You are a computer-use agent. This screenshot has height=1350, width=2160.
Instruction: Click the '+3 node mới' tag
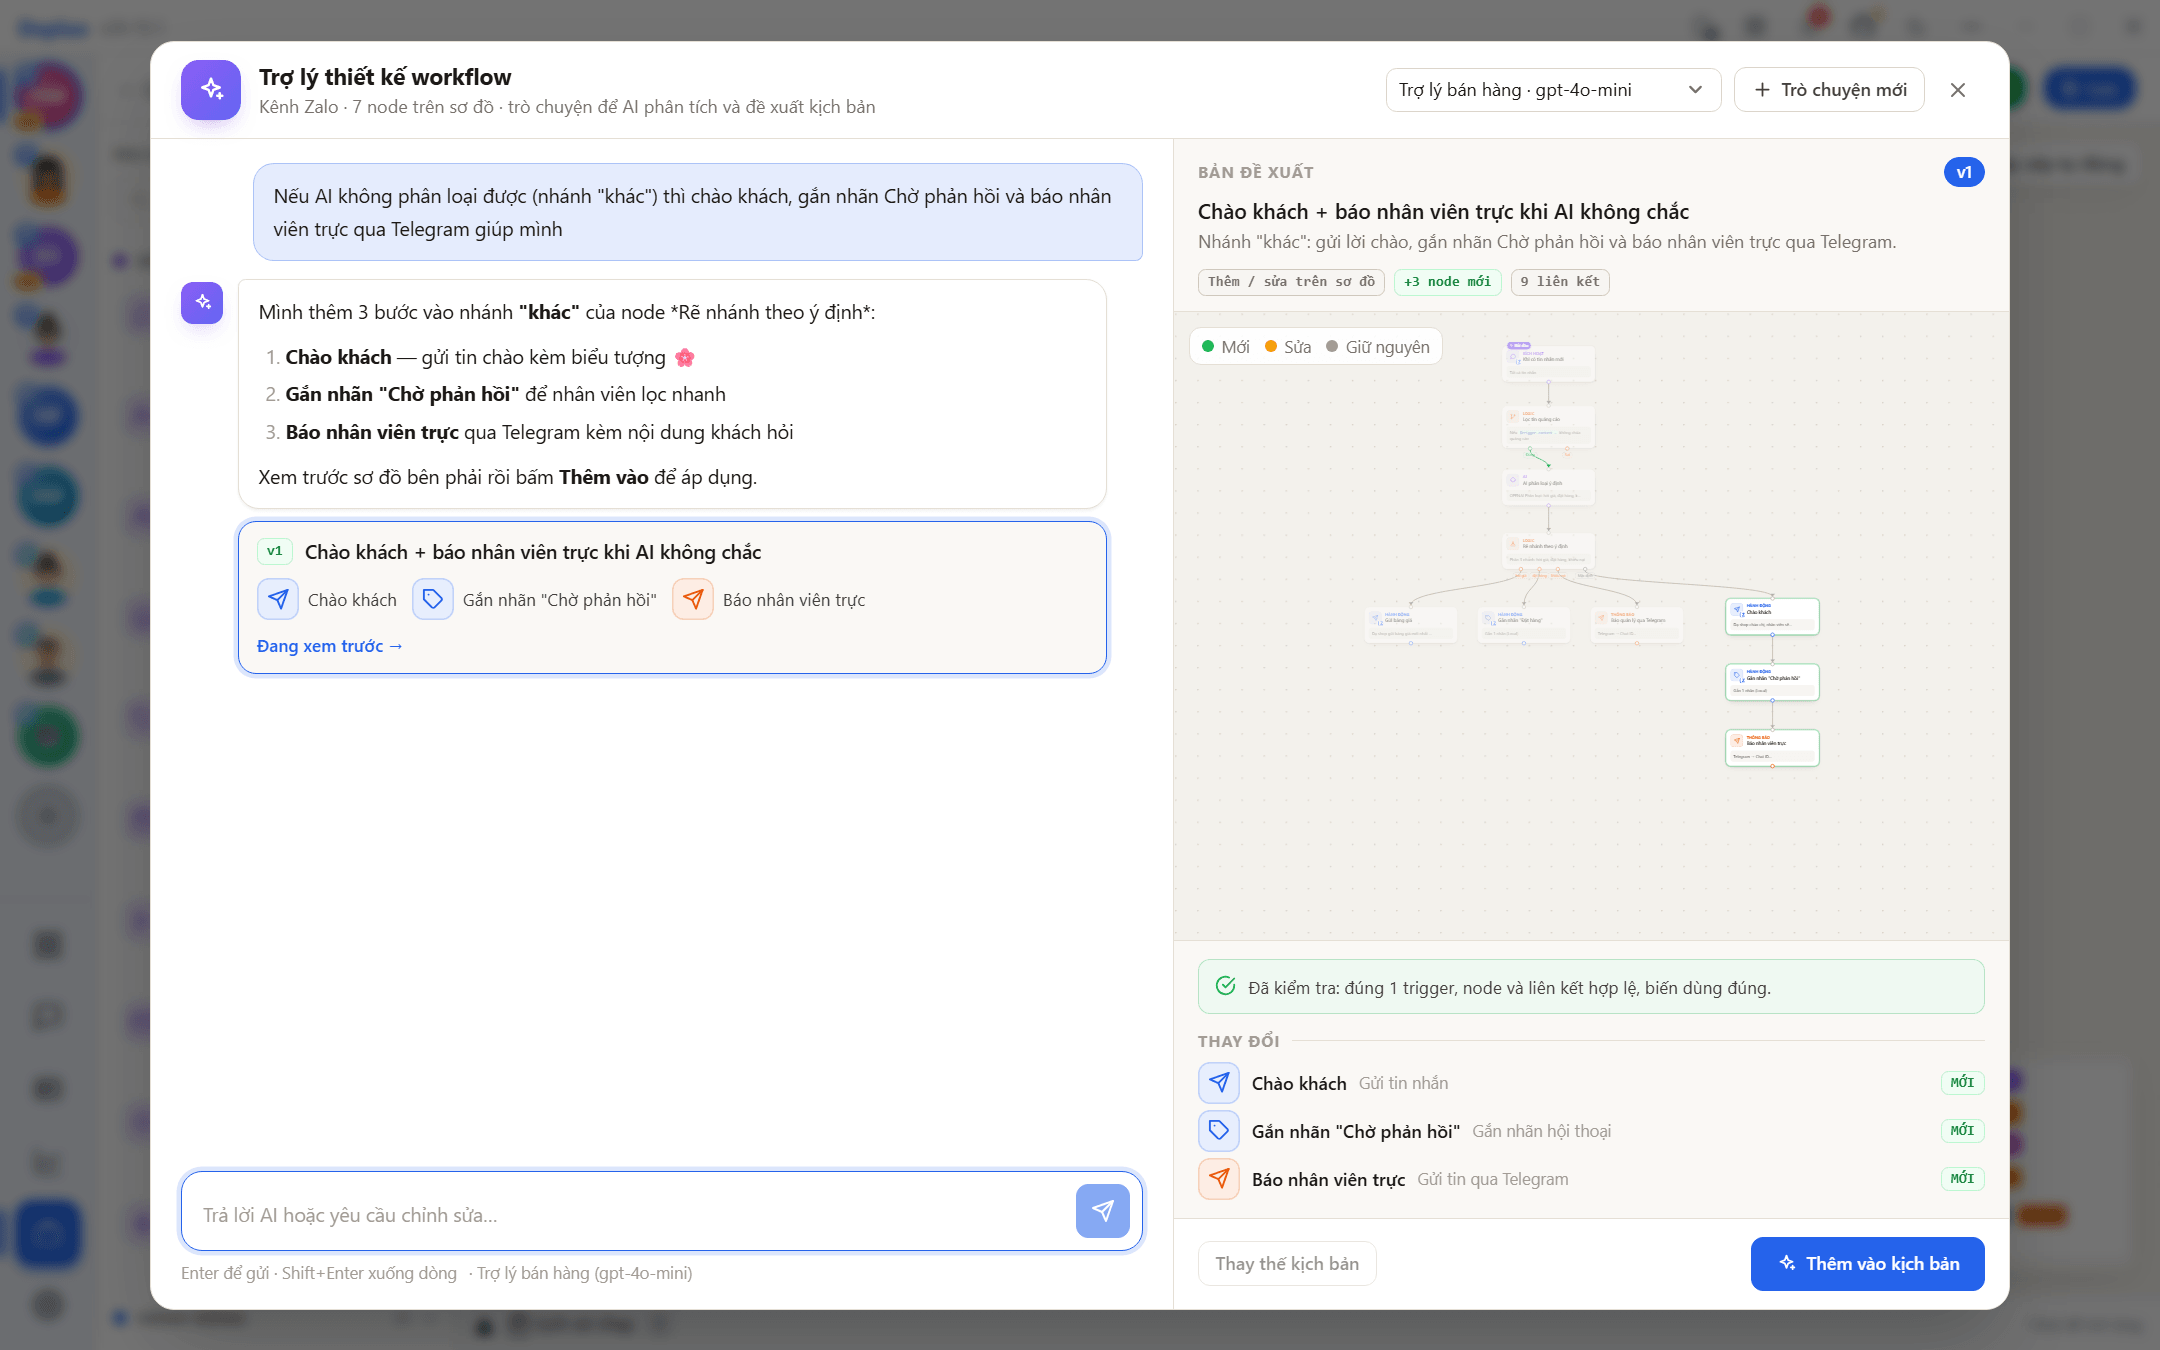[1447, 282]
